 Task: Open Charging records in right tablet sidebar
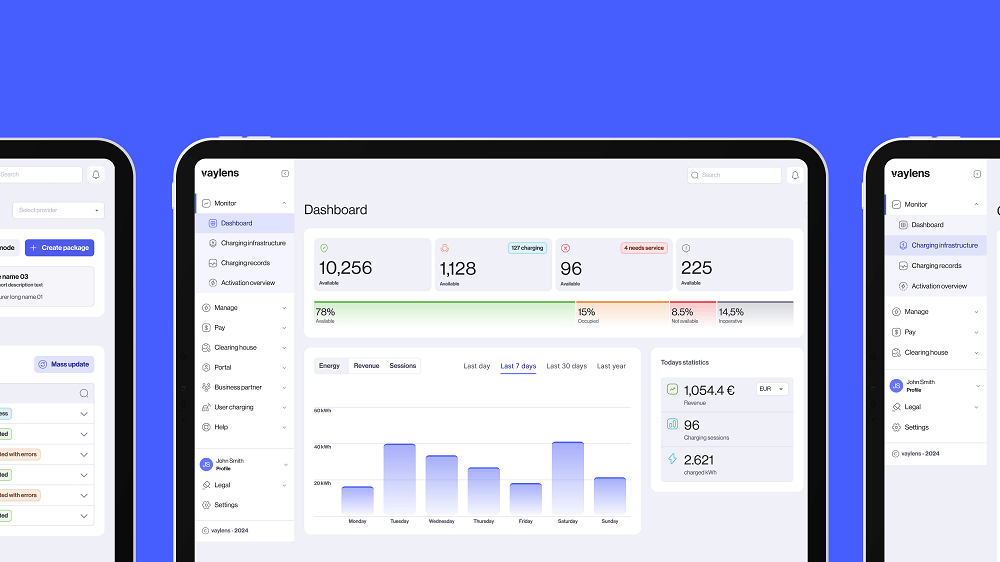[x=936, y=265]
